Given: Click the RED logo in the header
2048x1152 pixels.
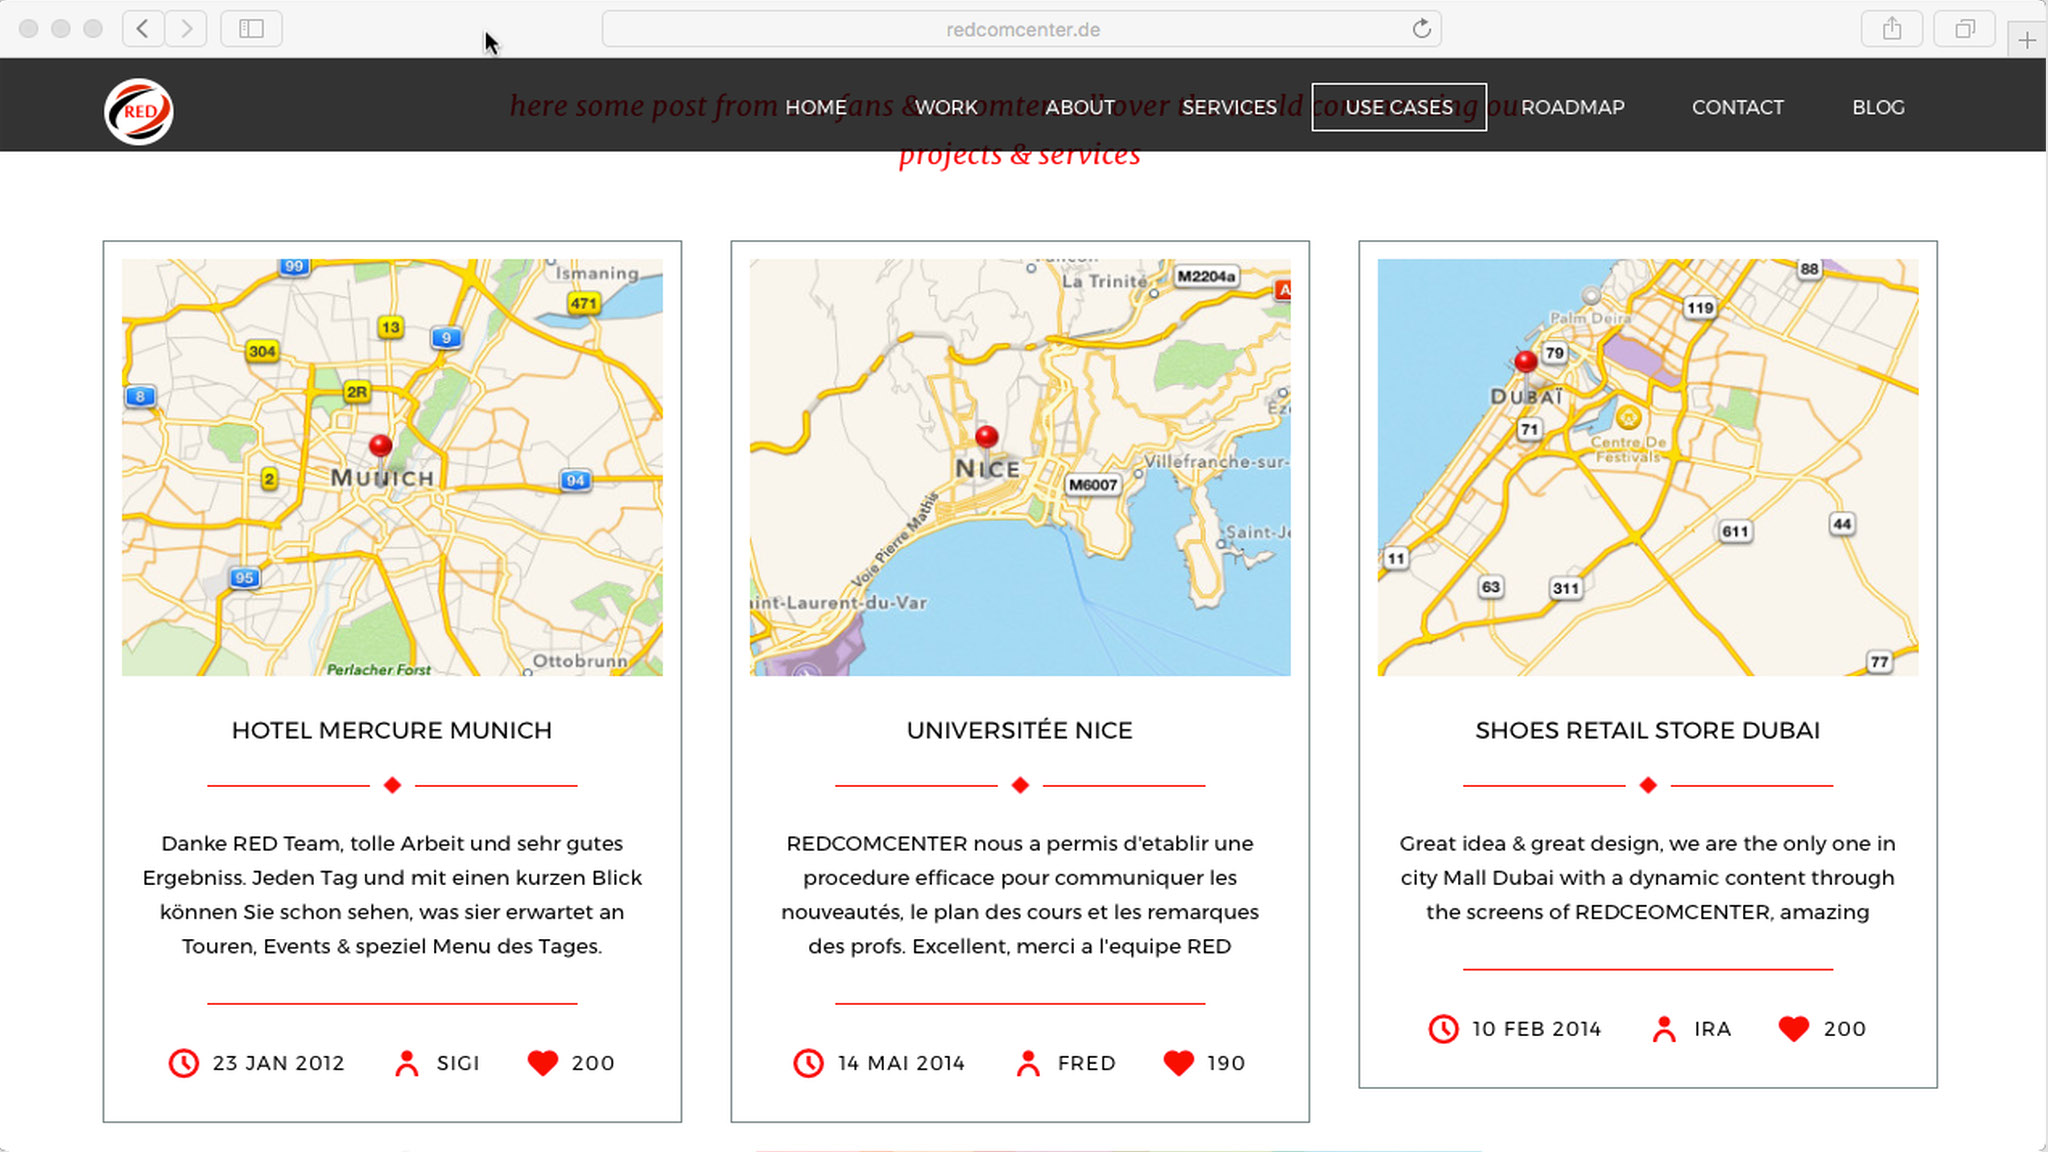Looking at the screenshot, I should [x=139, y=111].
